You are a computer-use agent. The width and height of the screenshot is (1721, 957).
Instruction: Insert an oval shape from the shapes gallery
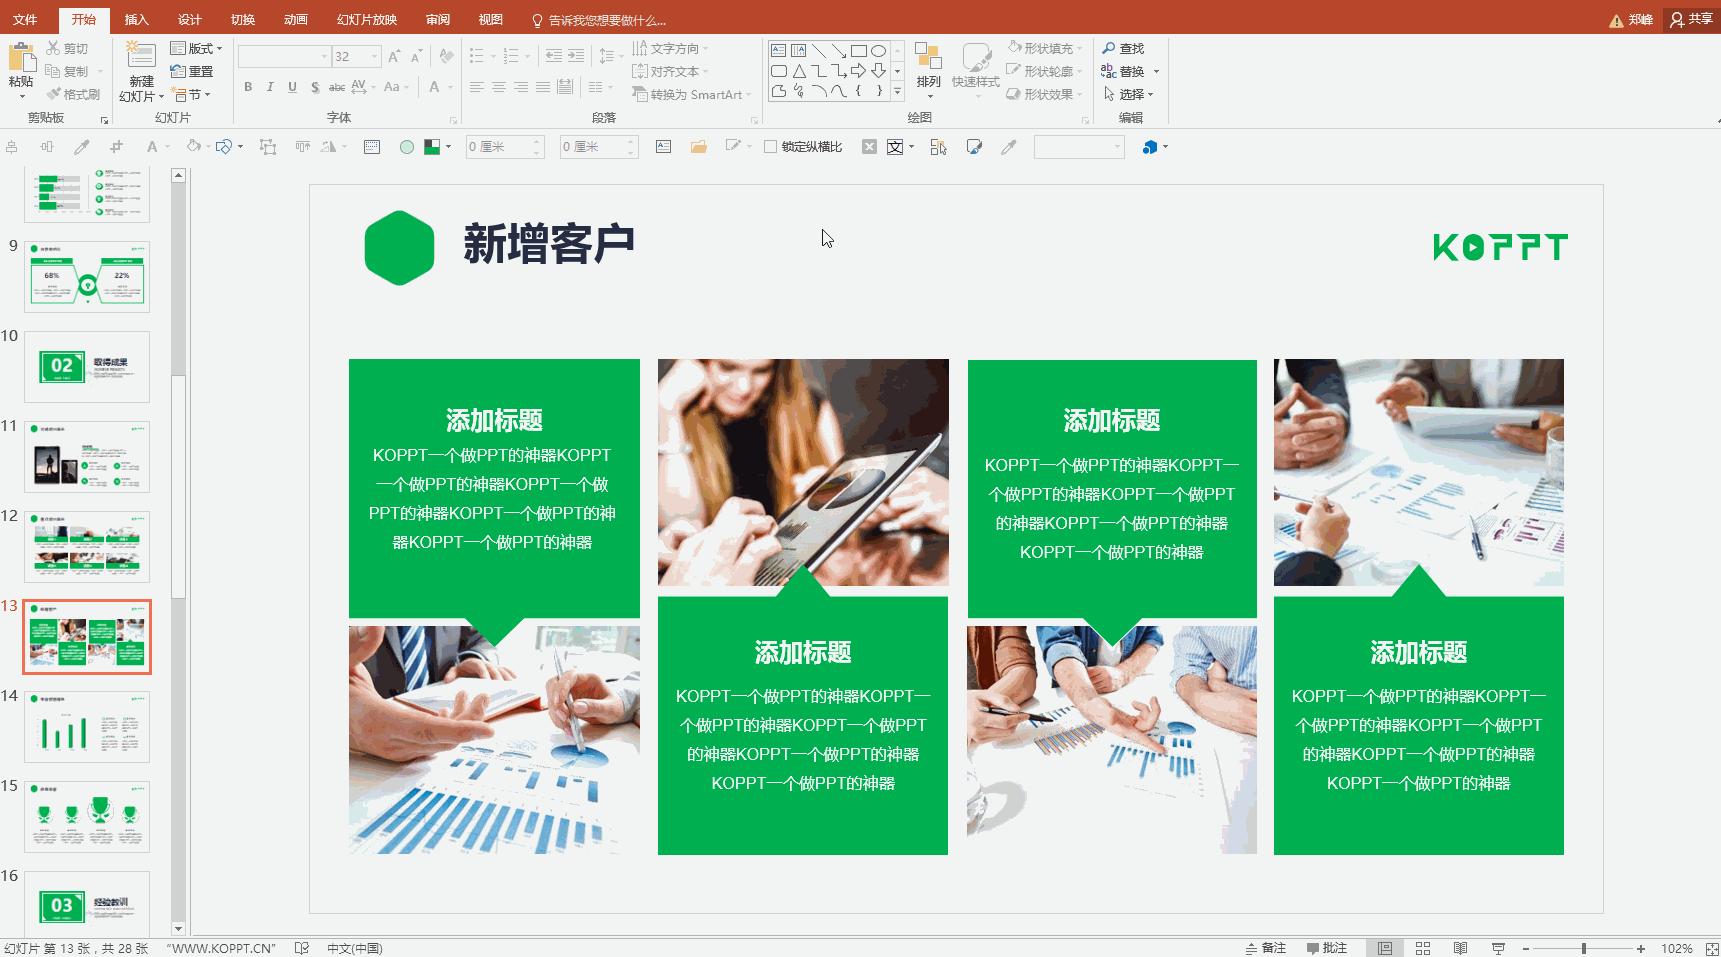pyautogui.click(x=878, y=49)
